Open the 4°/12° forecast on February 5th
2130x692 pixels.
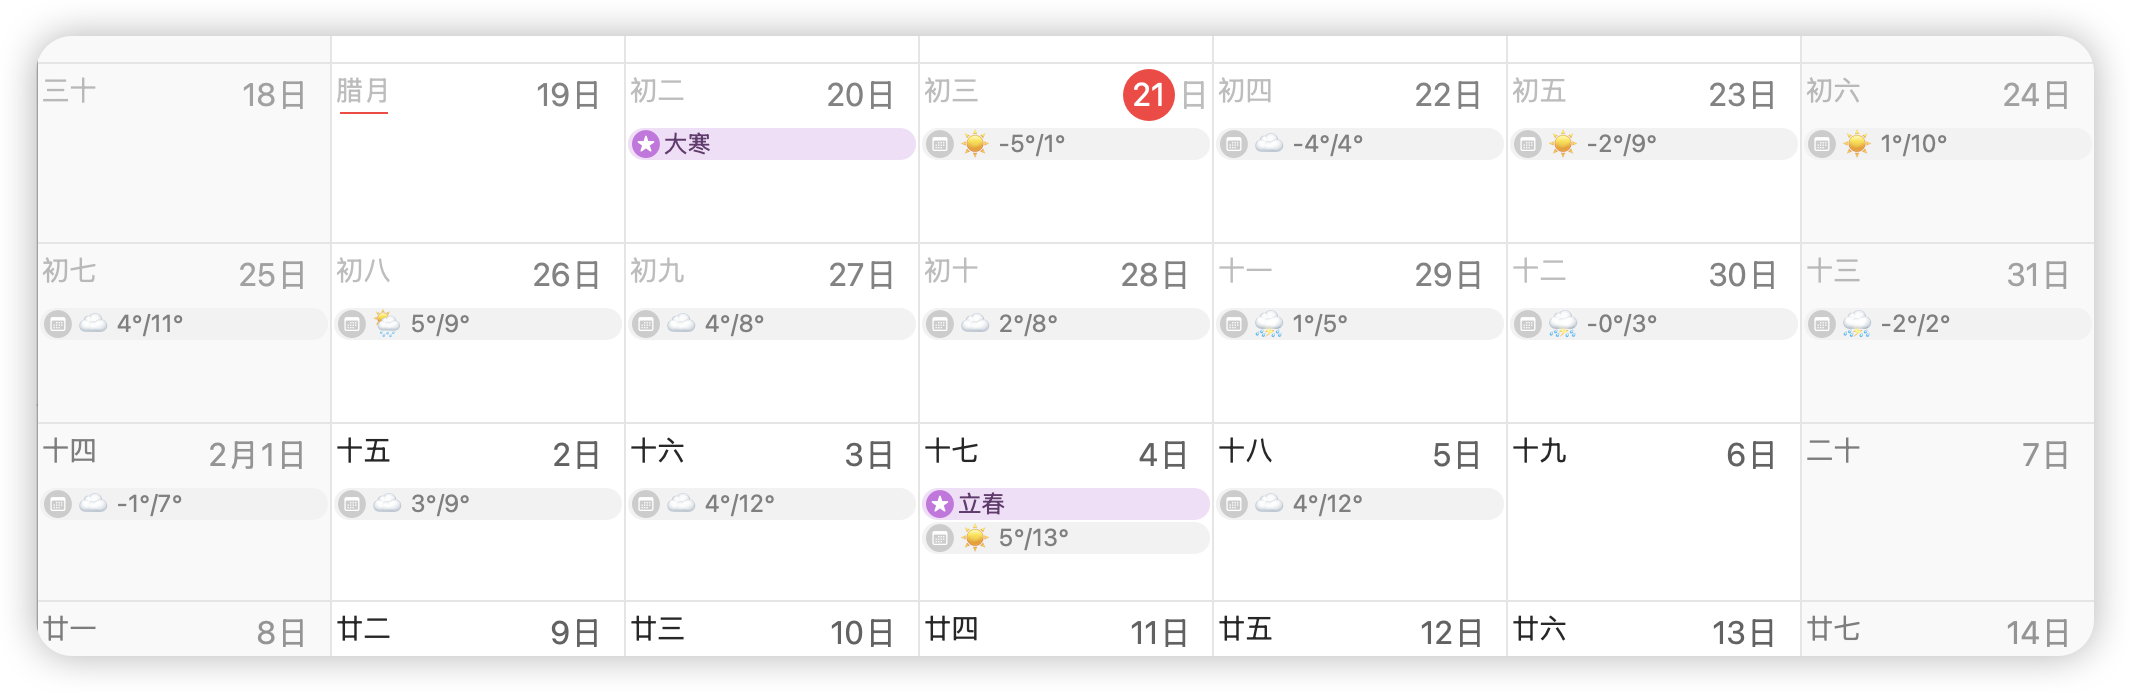pyautogui.click(x=1360, y=504)
